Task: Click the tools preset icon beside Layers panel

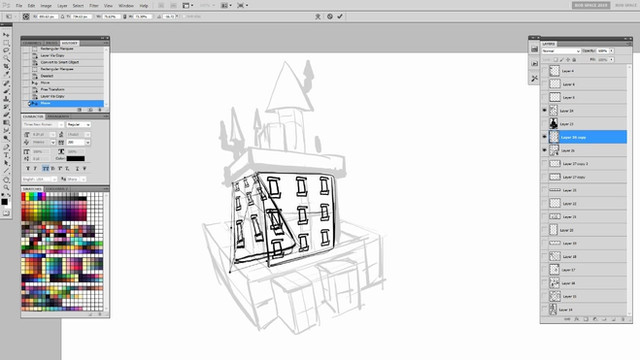Action: point(534,78)
